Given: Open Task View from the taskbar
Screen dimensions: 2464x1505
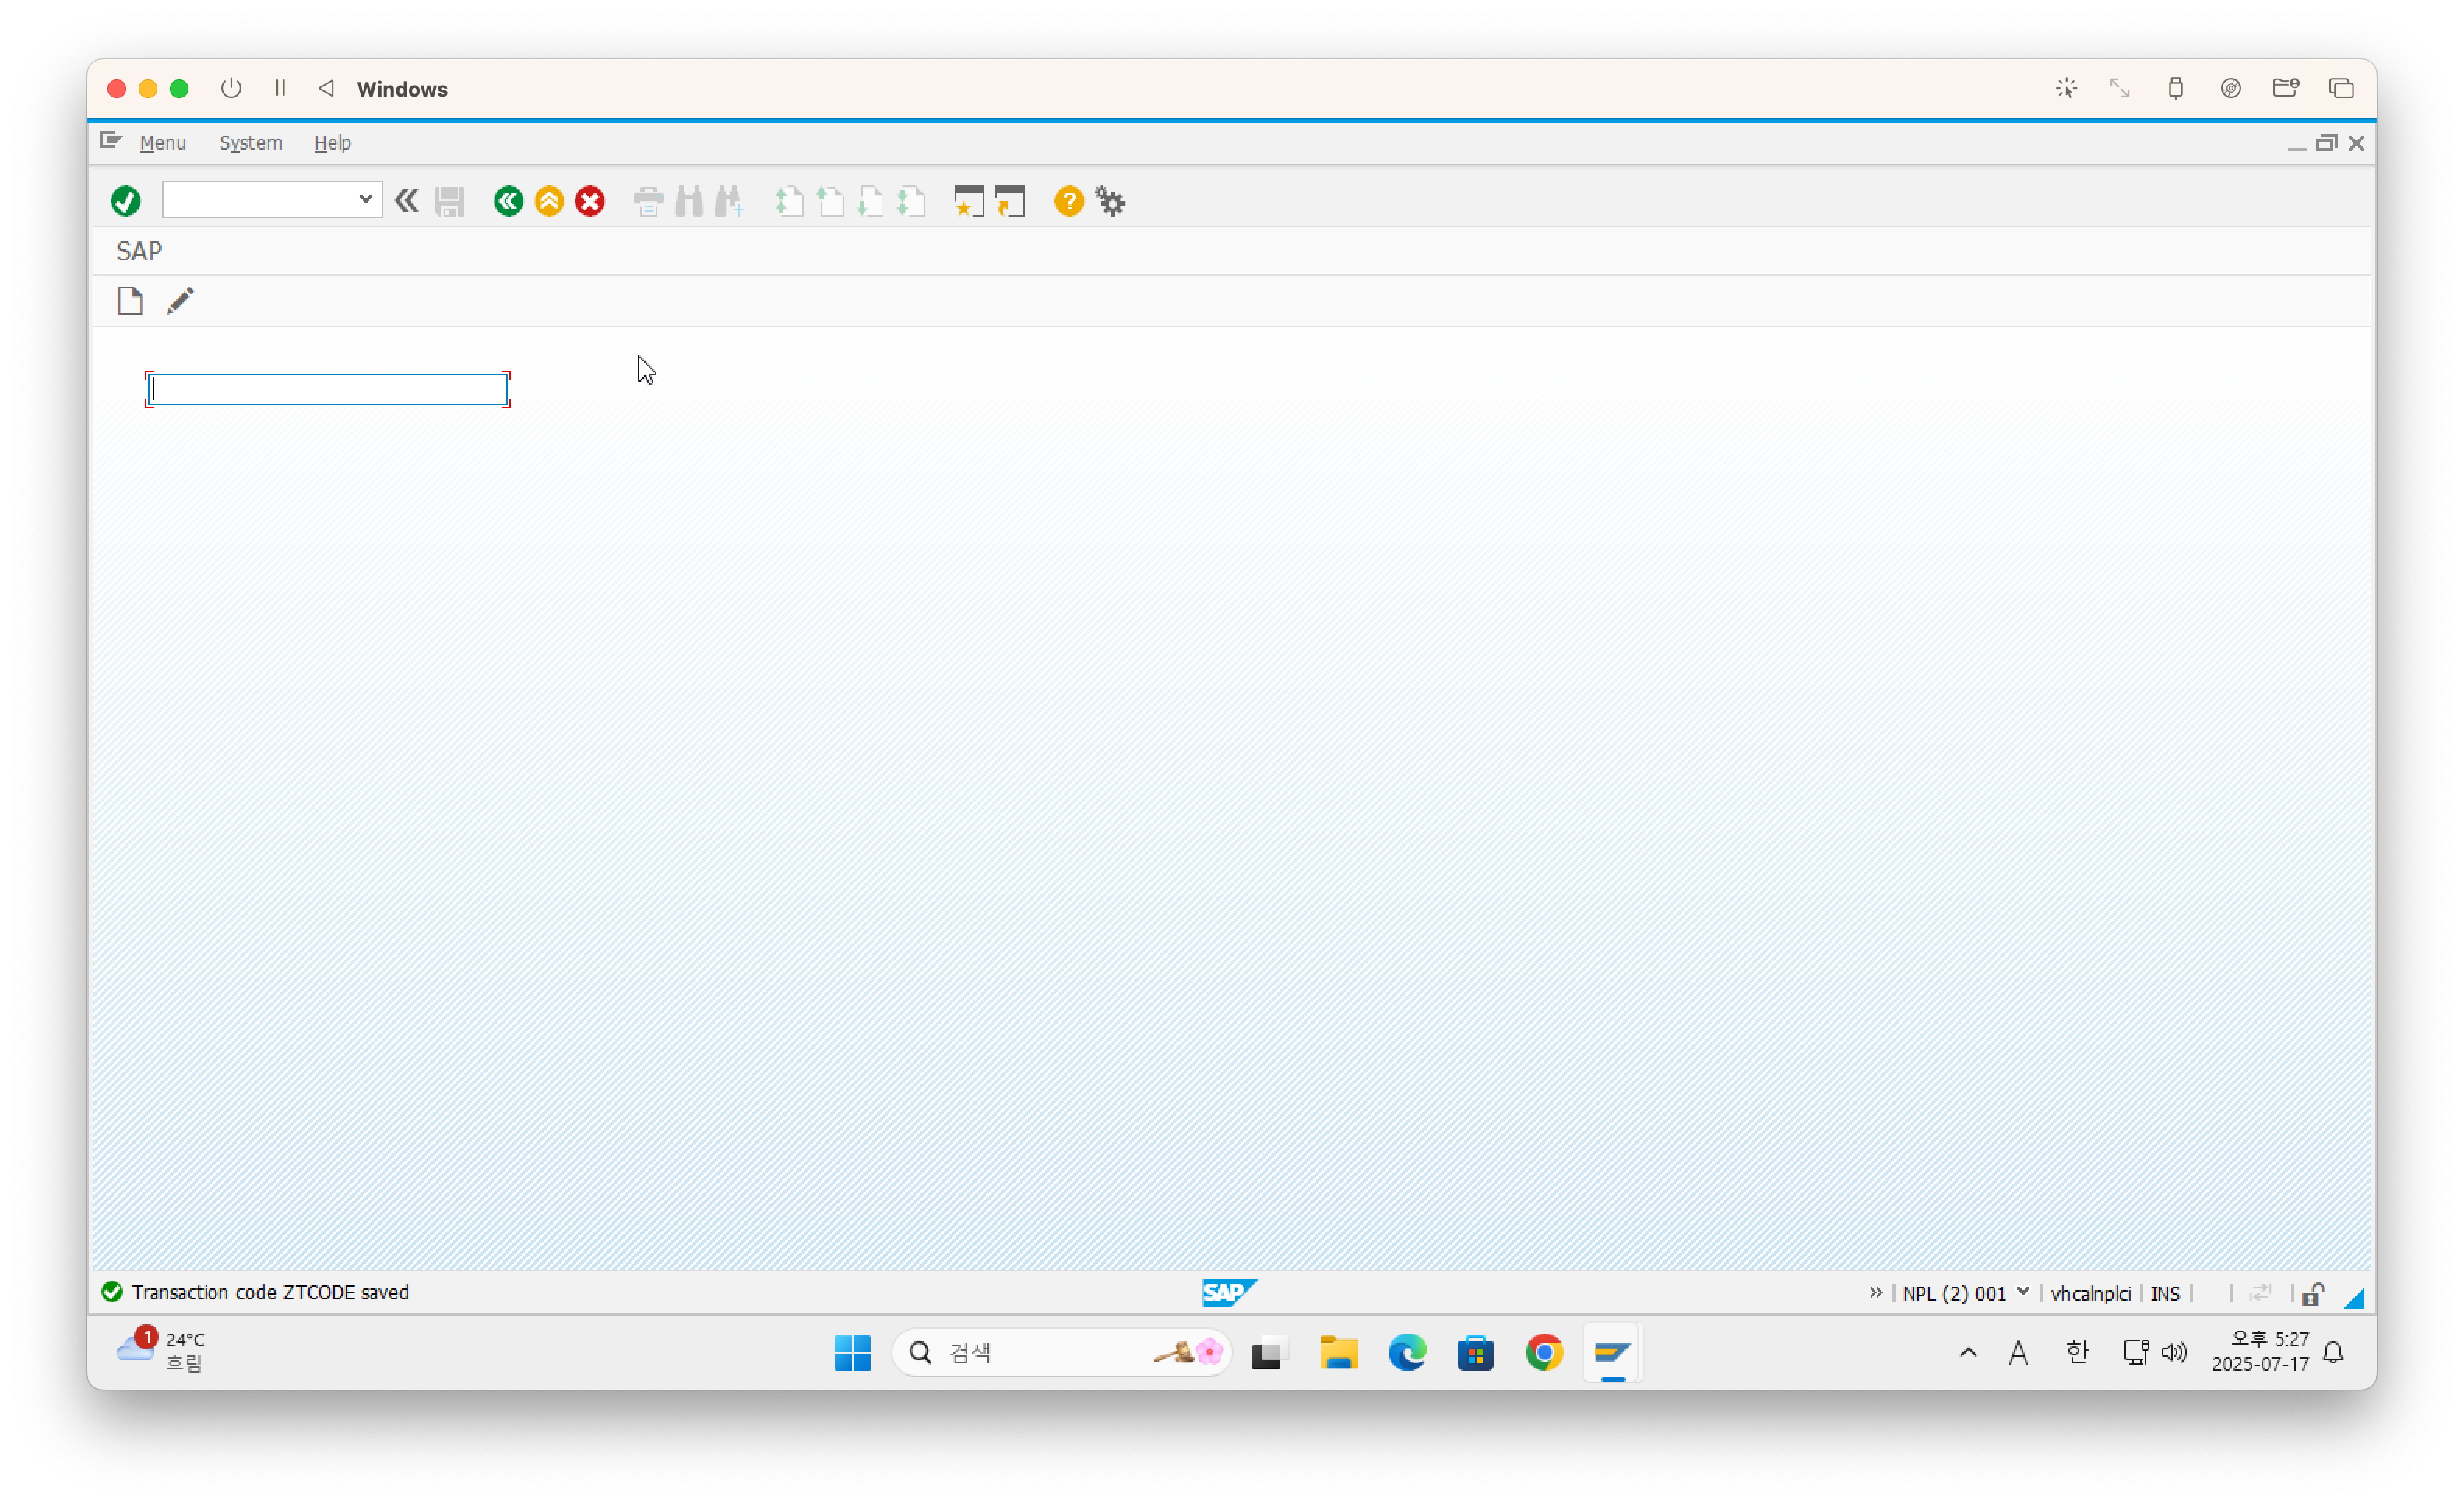Looking at the screenshot, I should [x=1268, y=1352].
